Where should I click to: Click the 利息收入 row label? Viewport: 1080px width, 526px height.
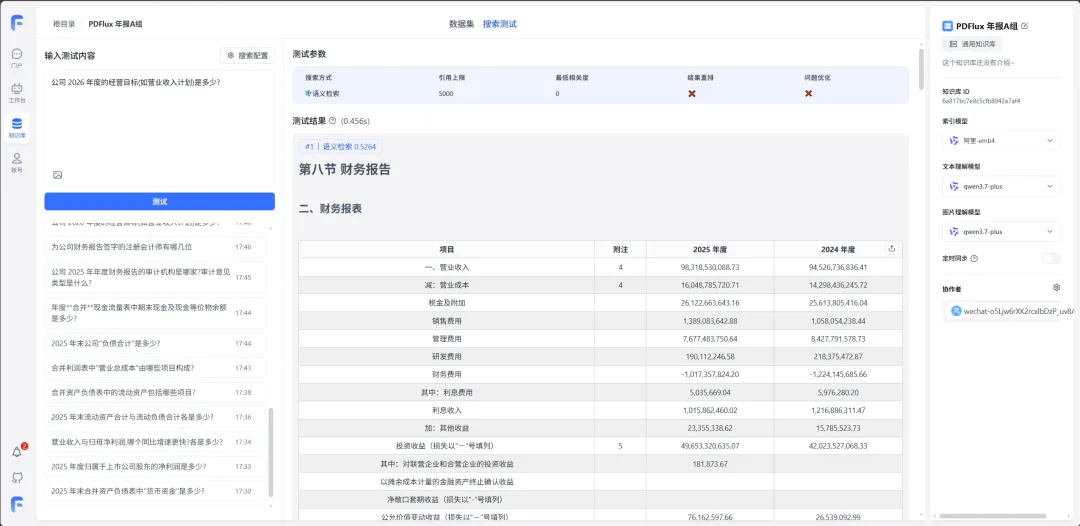click(446, 410)
